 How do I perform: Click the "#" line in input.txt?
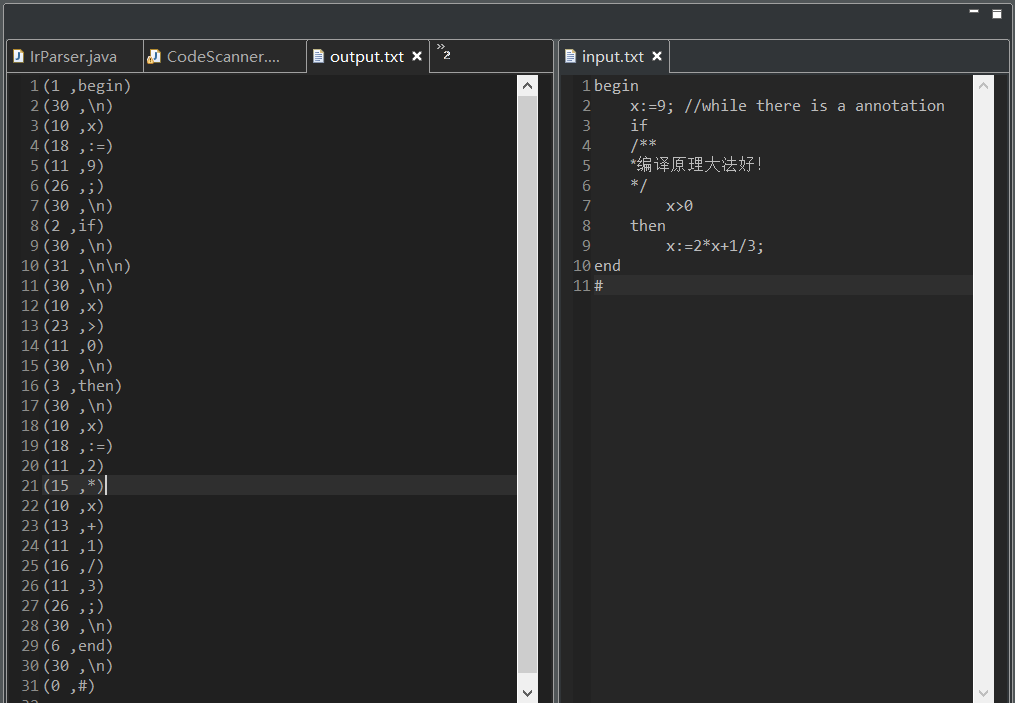599,285
